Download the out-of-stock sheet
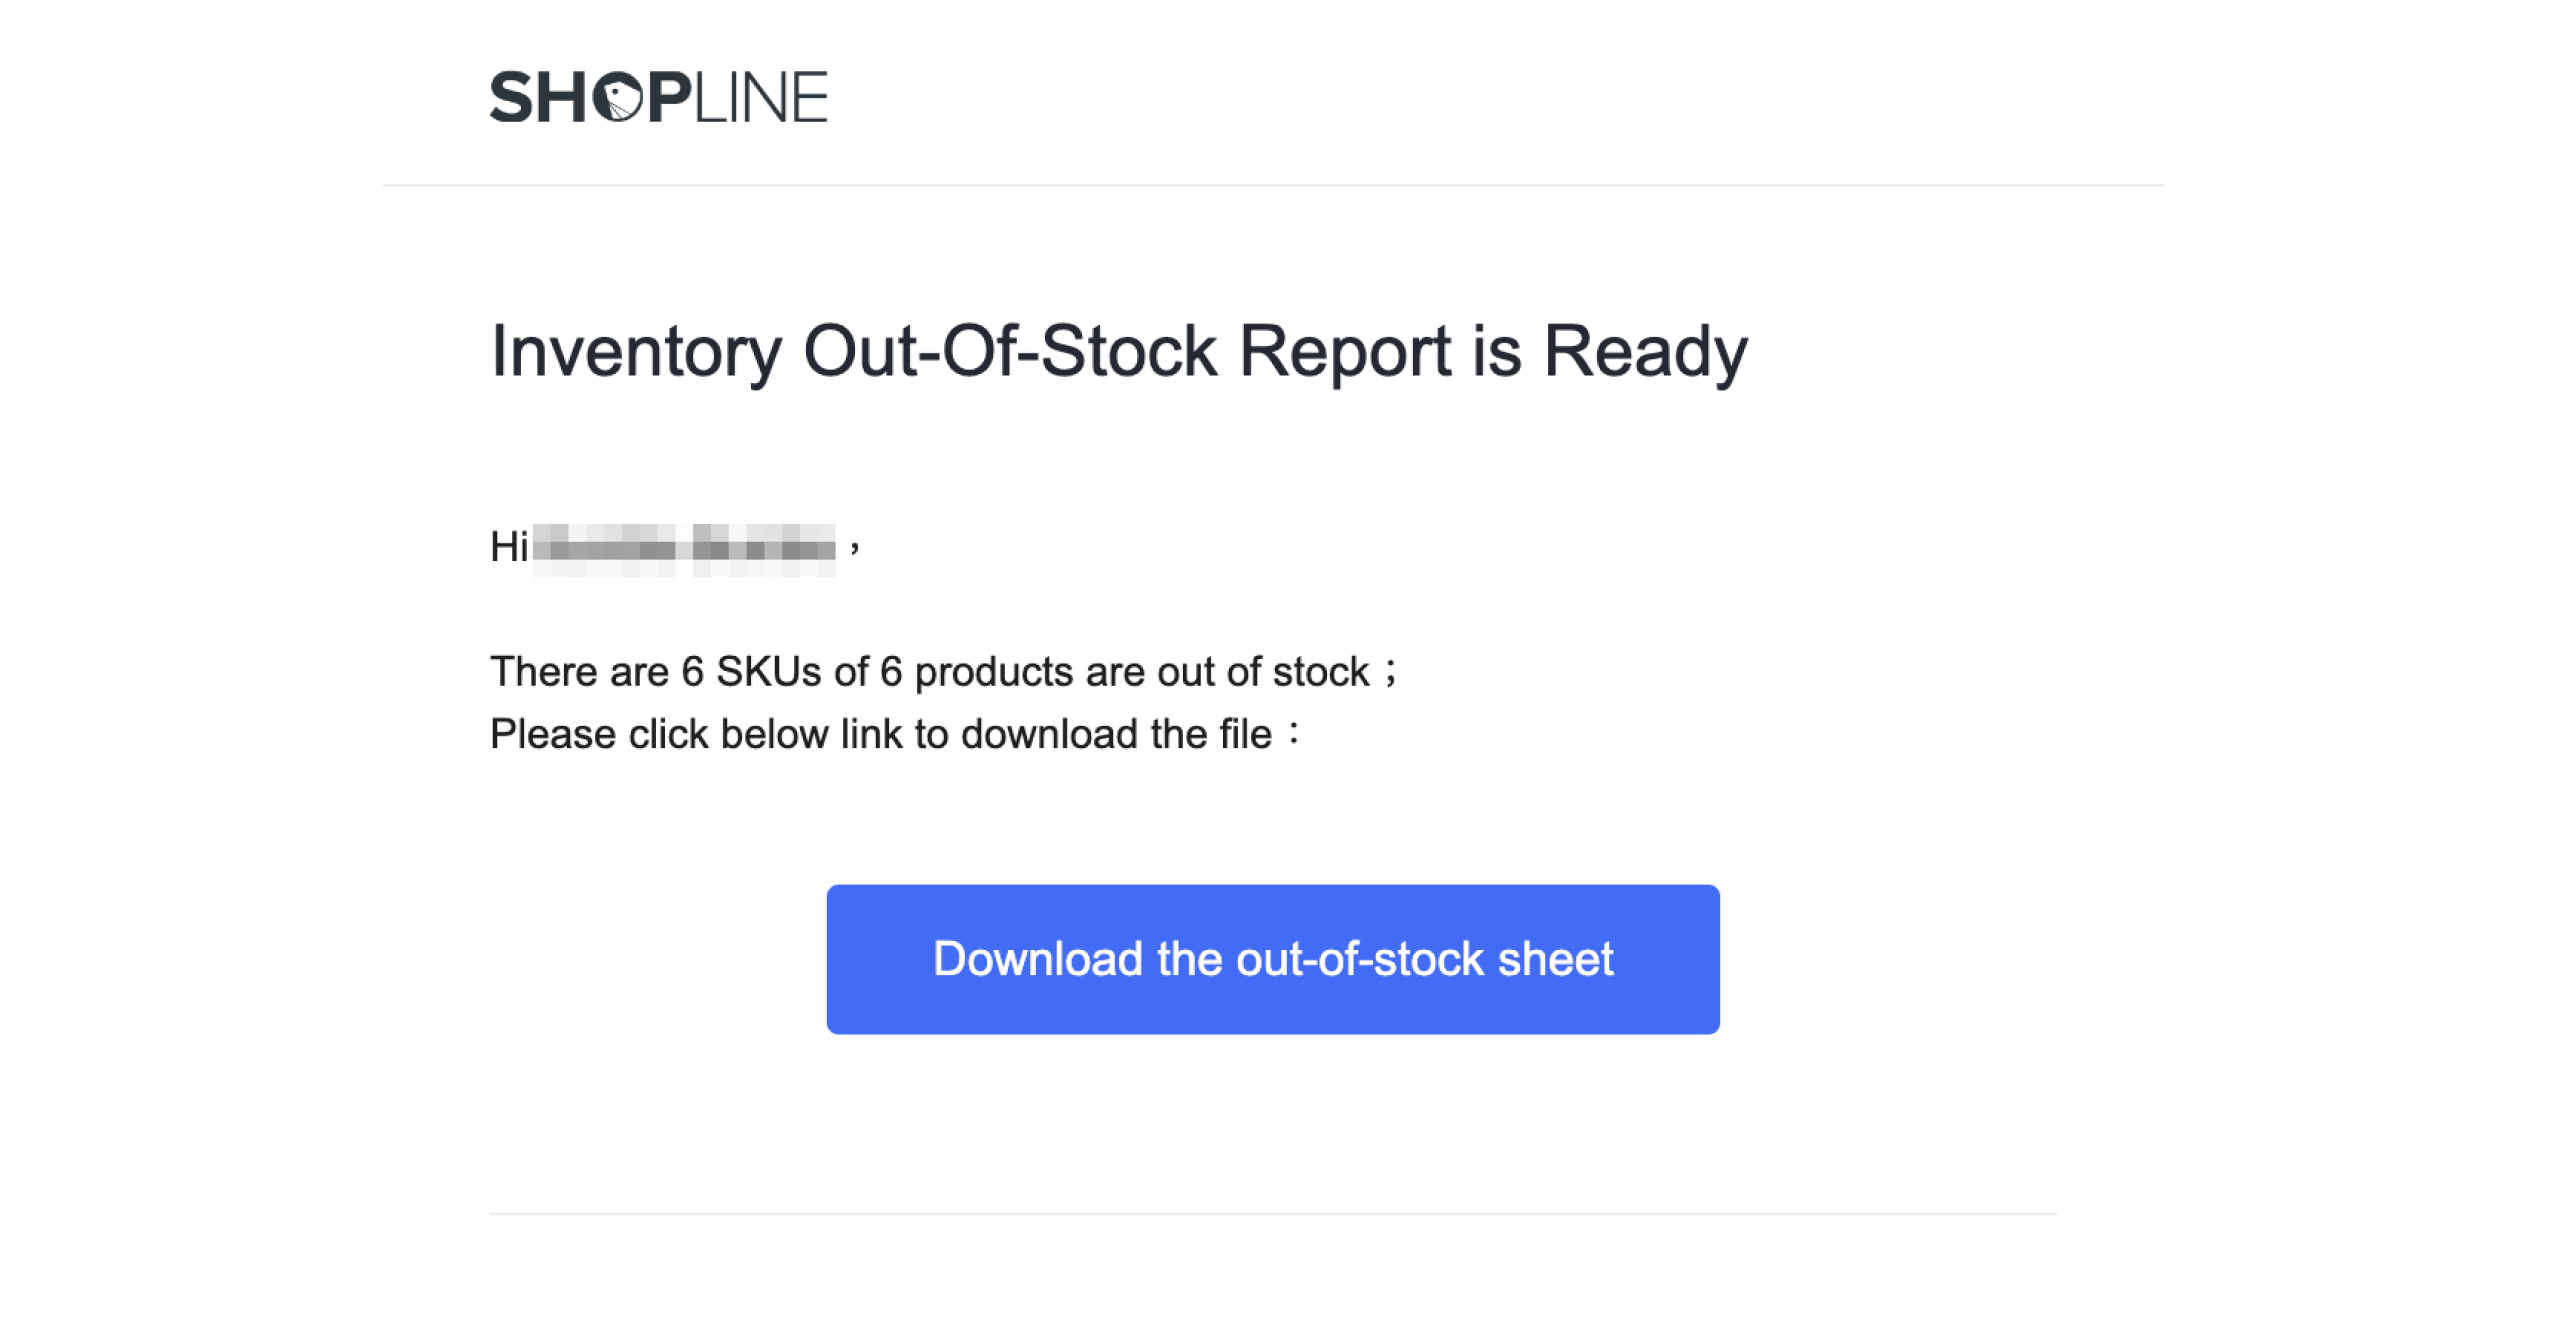The width and height of the screenshot is (2550, 1327). tap(1272, 958)
